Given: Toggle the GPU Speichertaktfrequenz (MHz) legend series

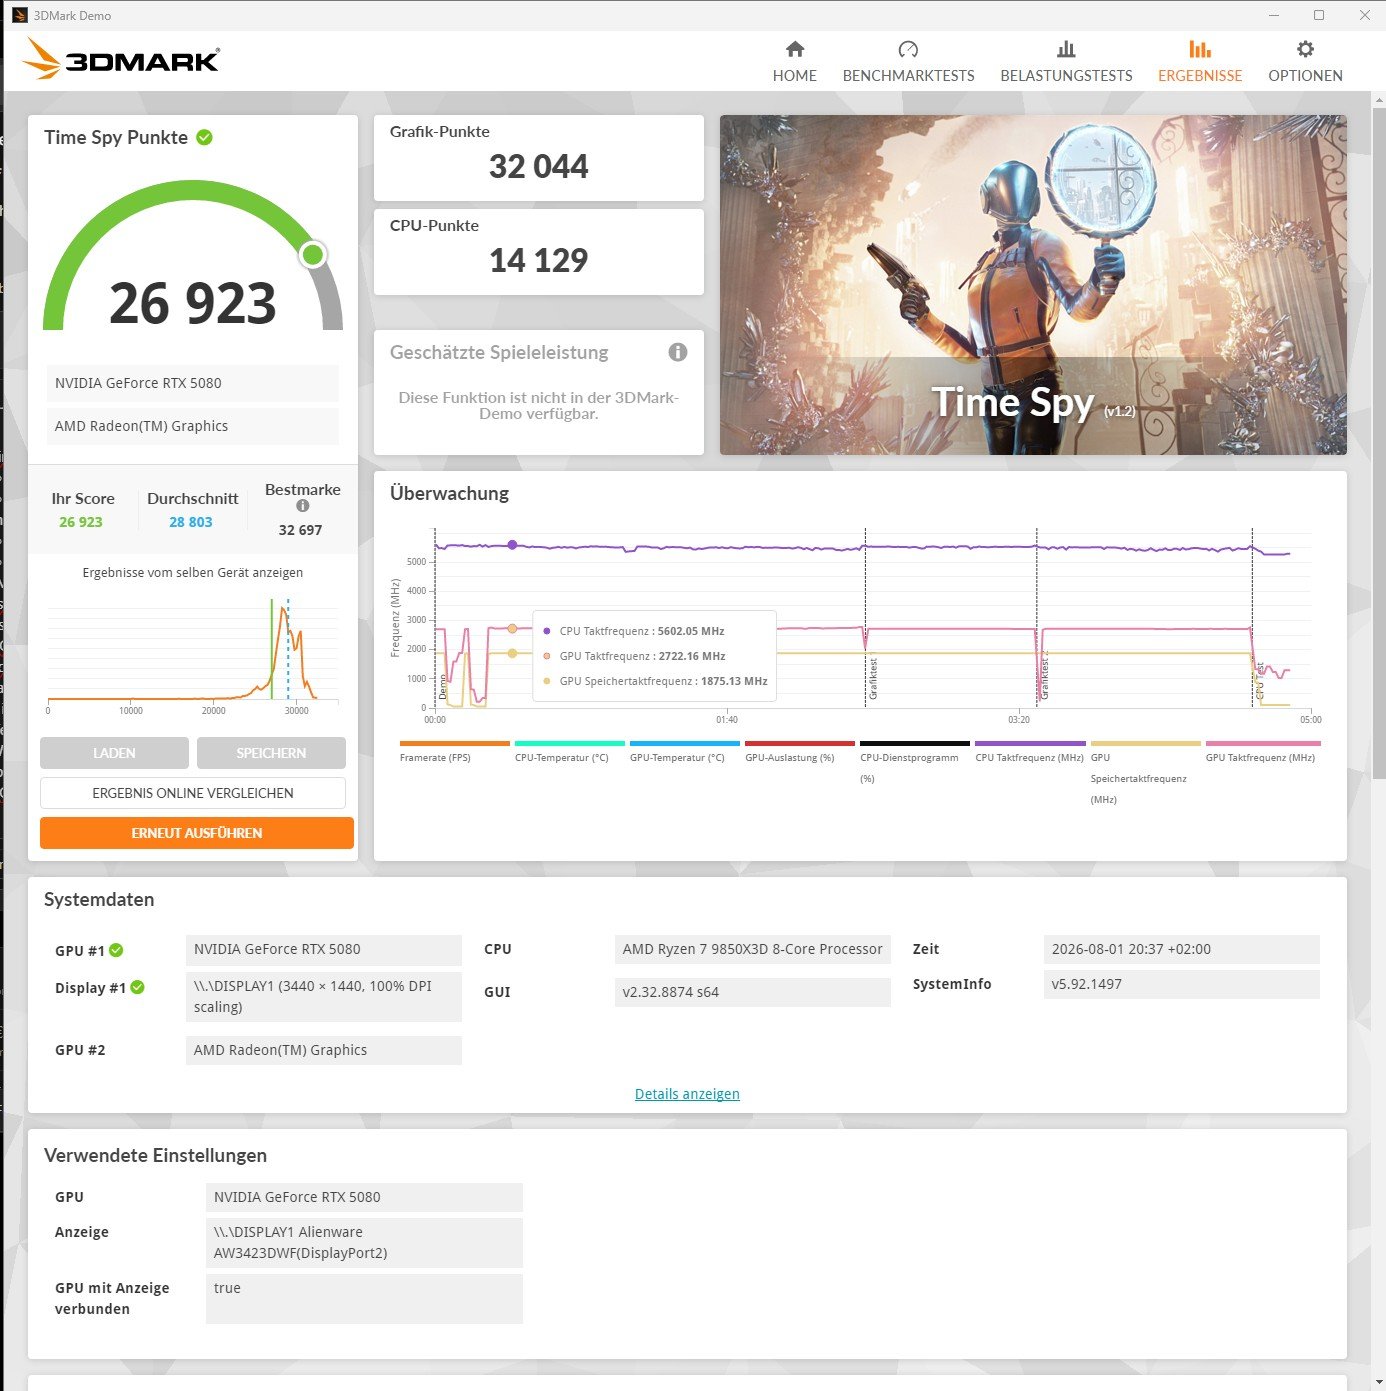Looking at the screenshot, I should click(1145, 772).
